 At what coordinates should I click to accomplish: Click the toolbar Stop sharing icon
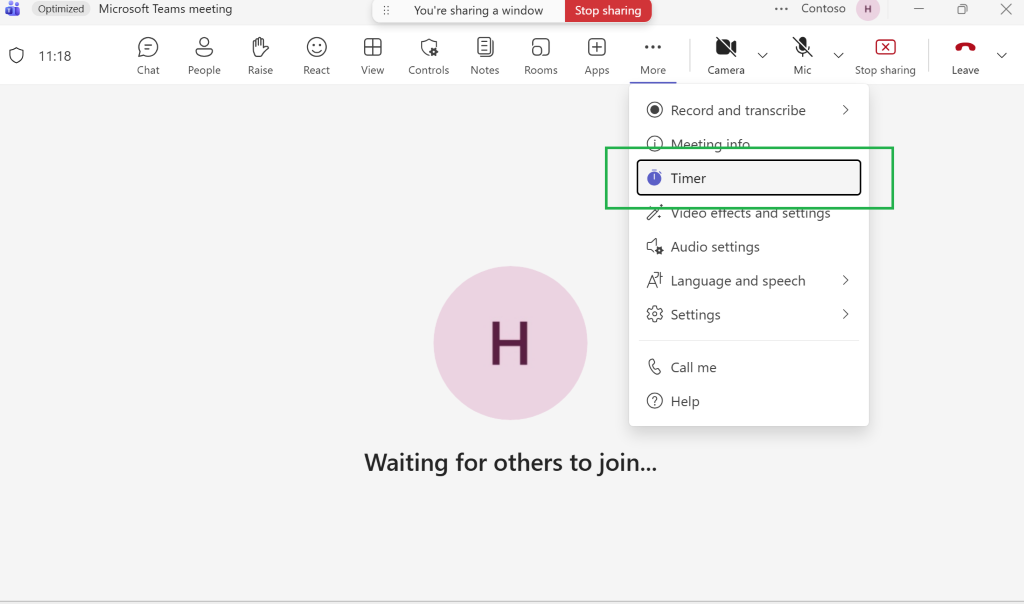(x=885, y=56)
